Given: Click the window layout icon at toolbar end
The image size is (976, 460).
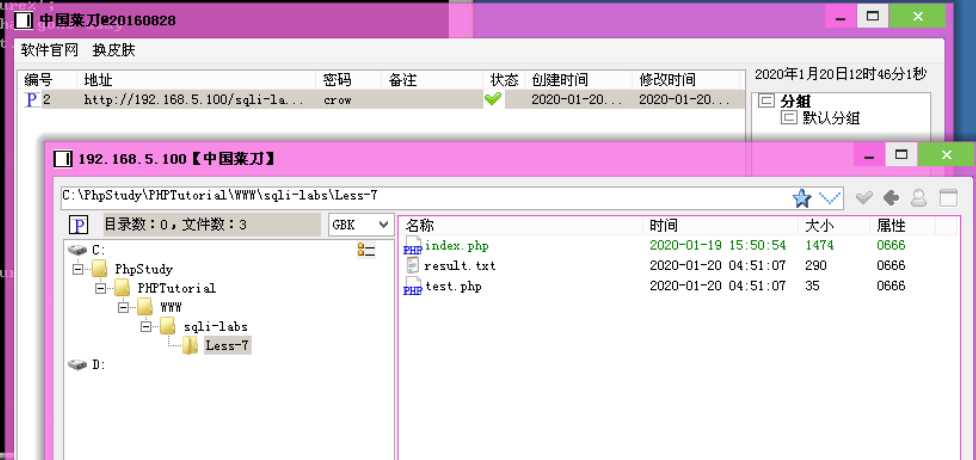Looking at the screenshot, I should pyautogui.click(x=948, y=198).
